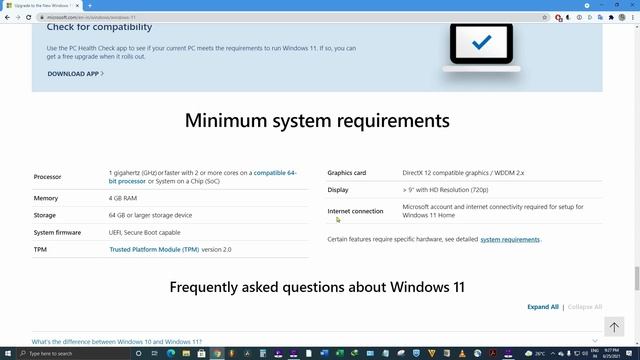Image resolution: width=640 pixels, height=360 pixels.
Task: Open a new browser tab
Action: pos(90,6)
